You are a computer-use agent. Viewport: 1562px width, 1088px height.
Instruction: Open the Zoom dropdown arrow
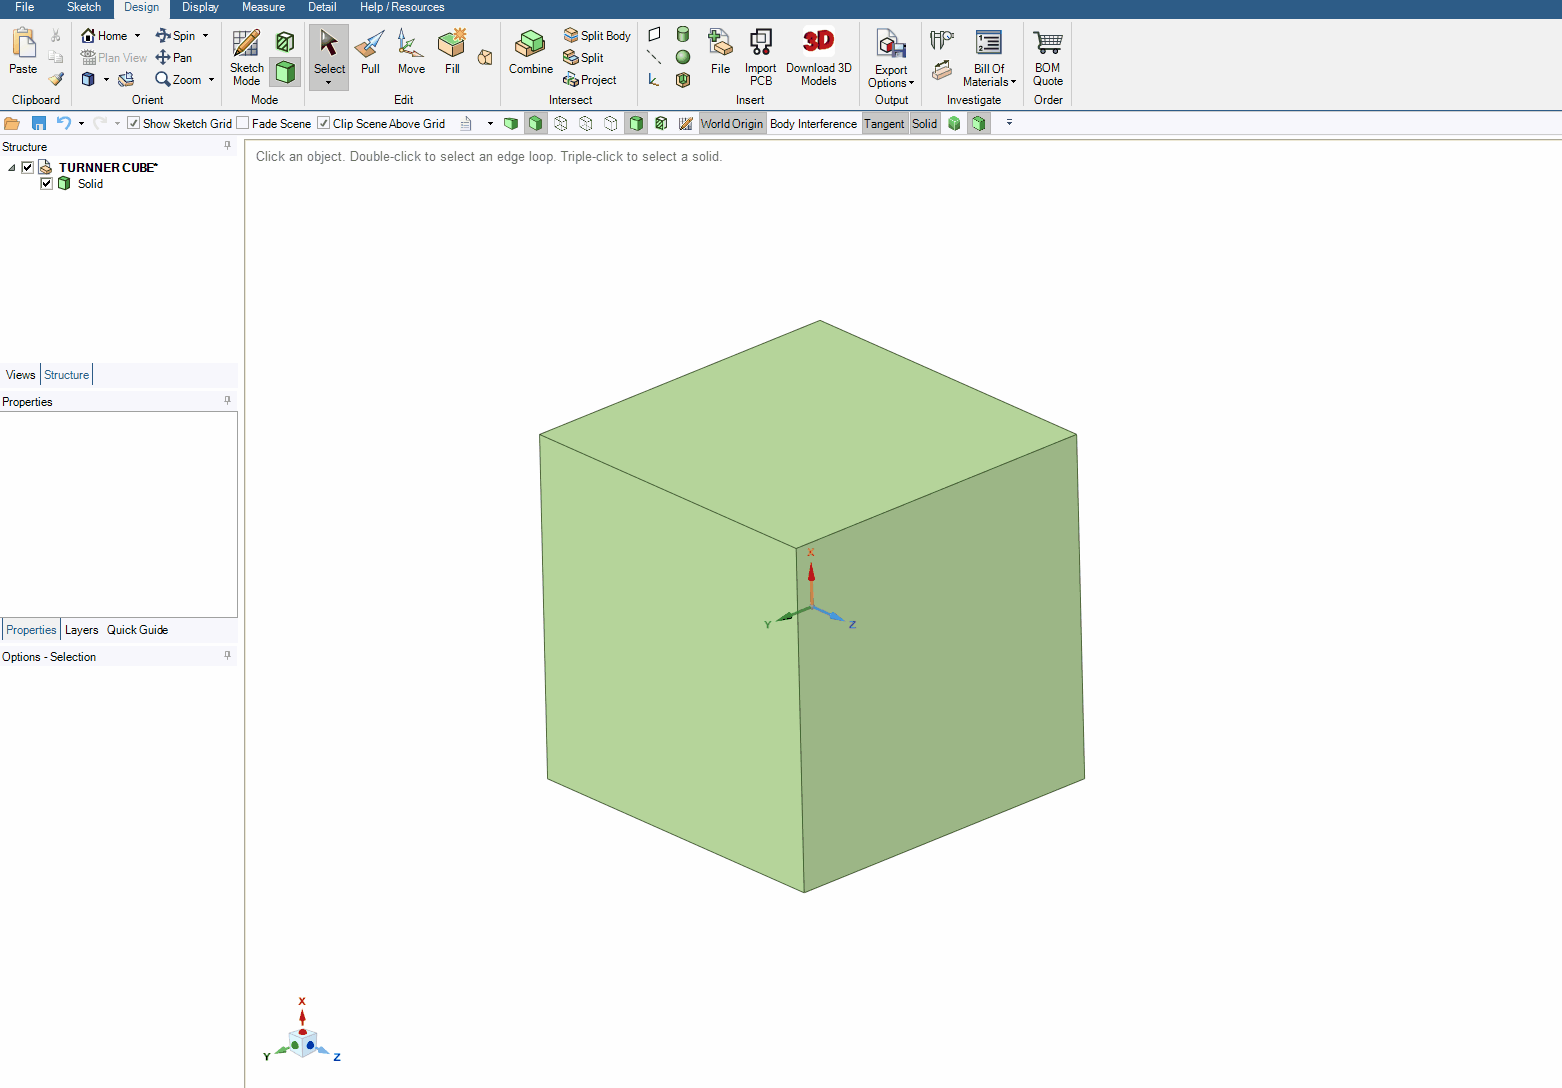pos(211,80)
